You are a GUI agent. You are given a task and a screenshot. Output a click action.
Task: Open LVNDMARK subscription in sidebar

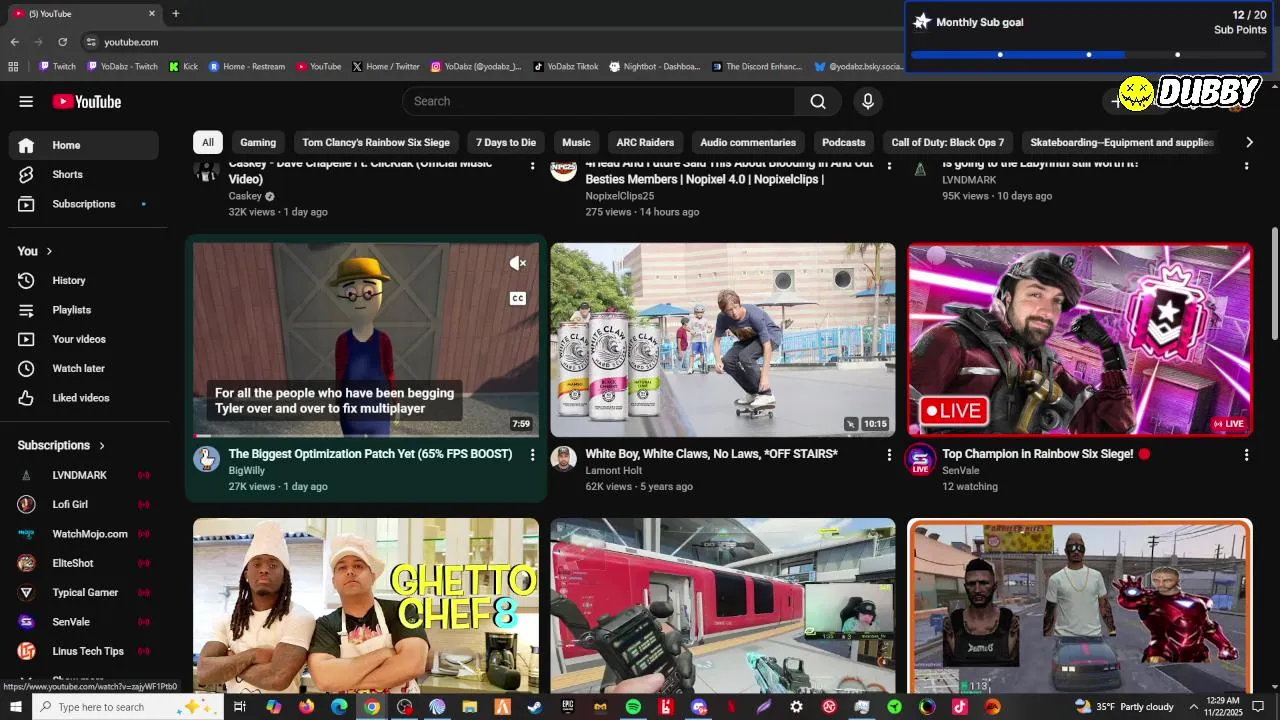click(x=84, y=475)
